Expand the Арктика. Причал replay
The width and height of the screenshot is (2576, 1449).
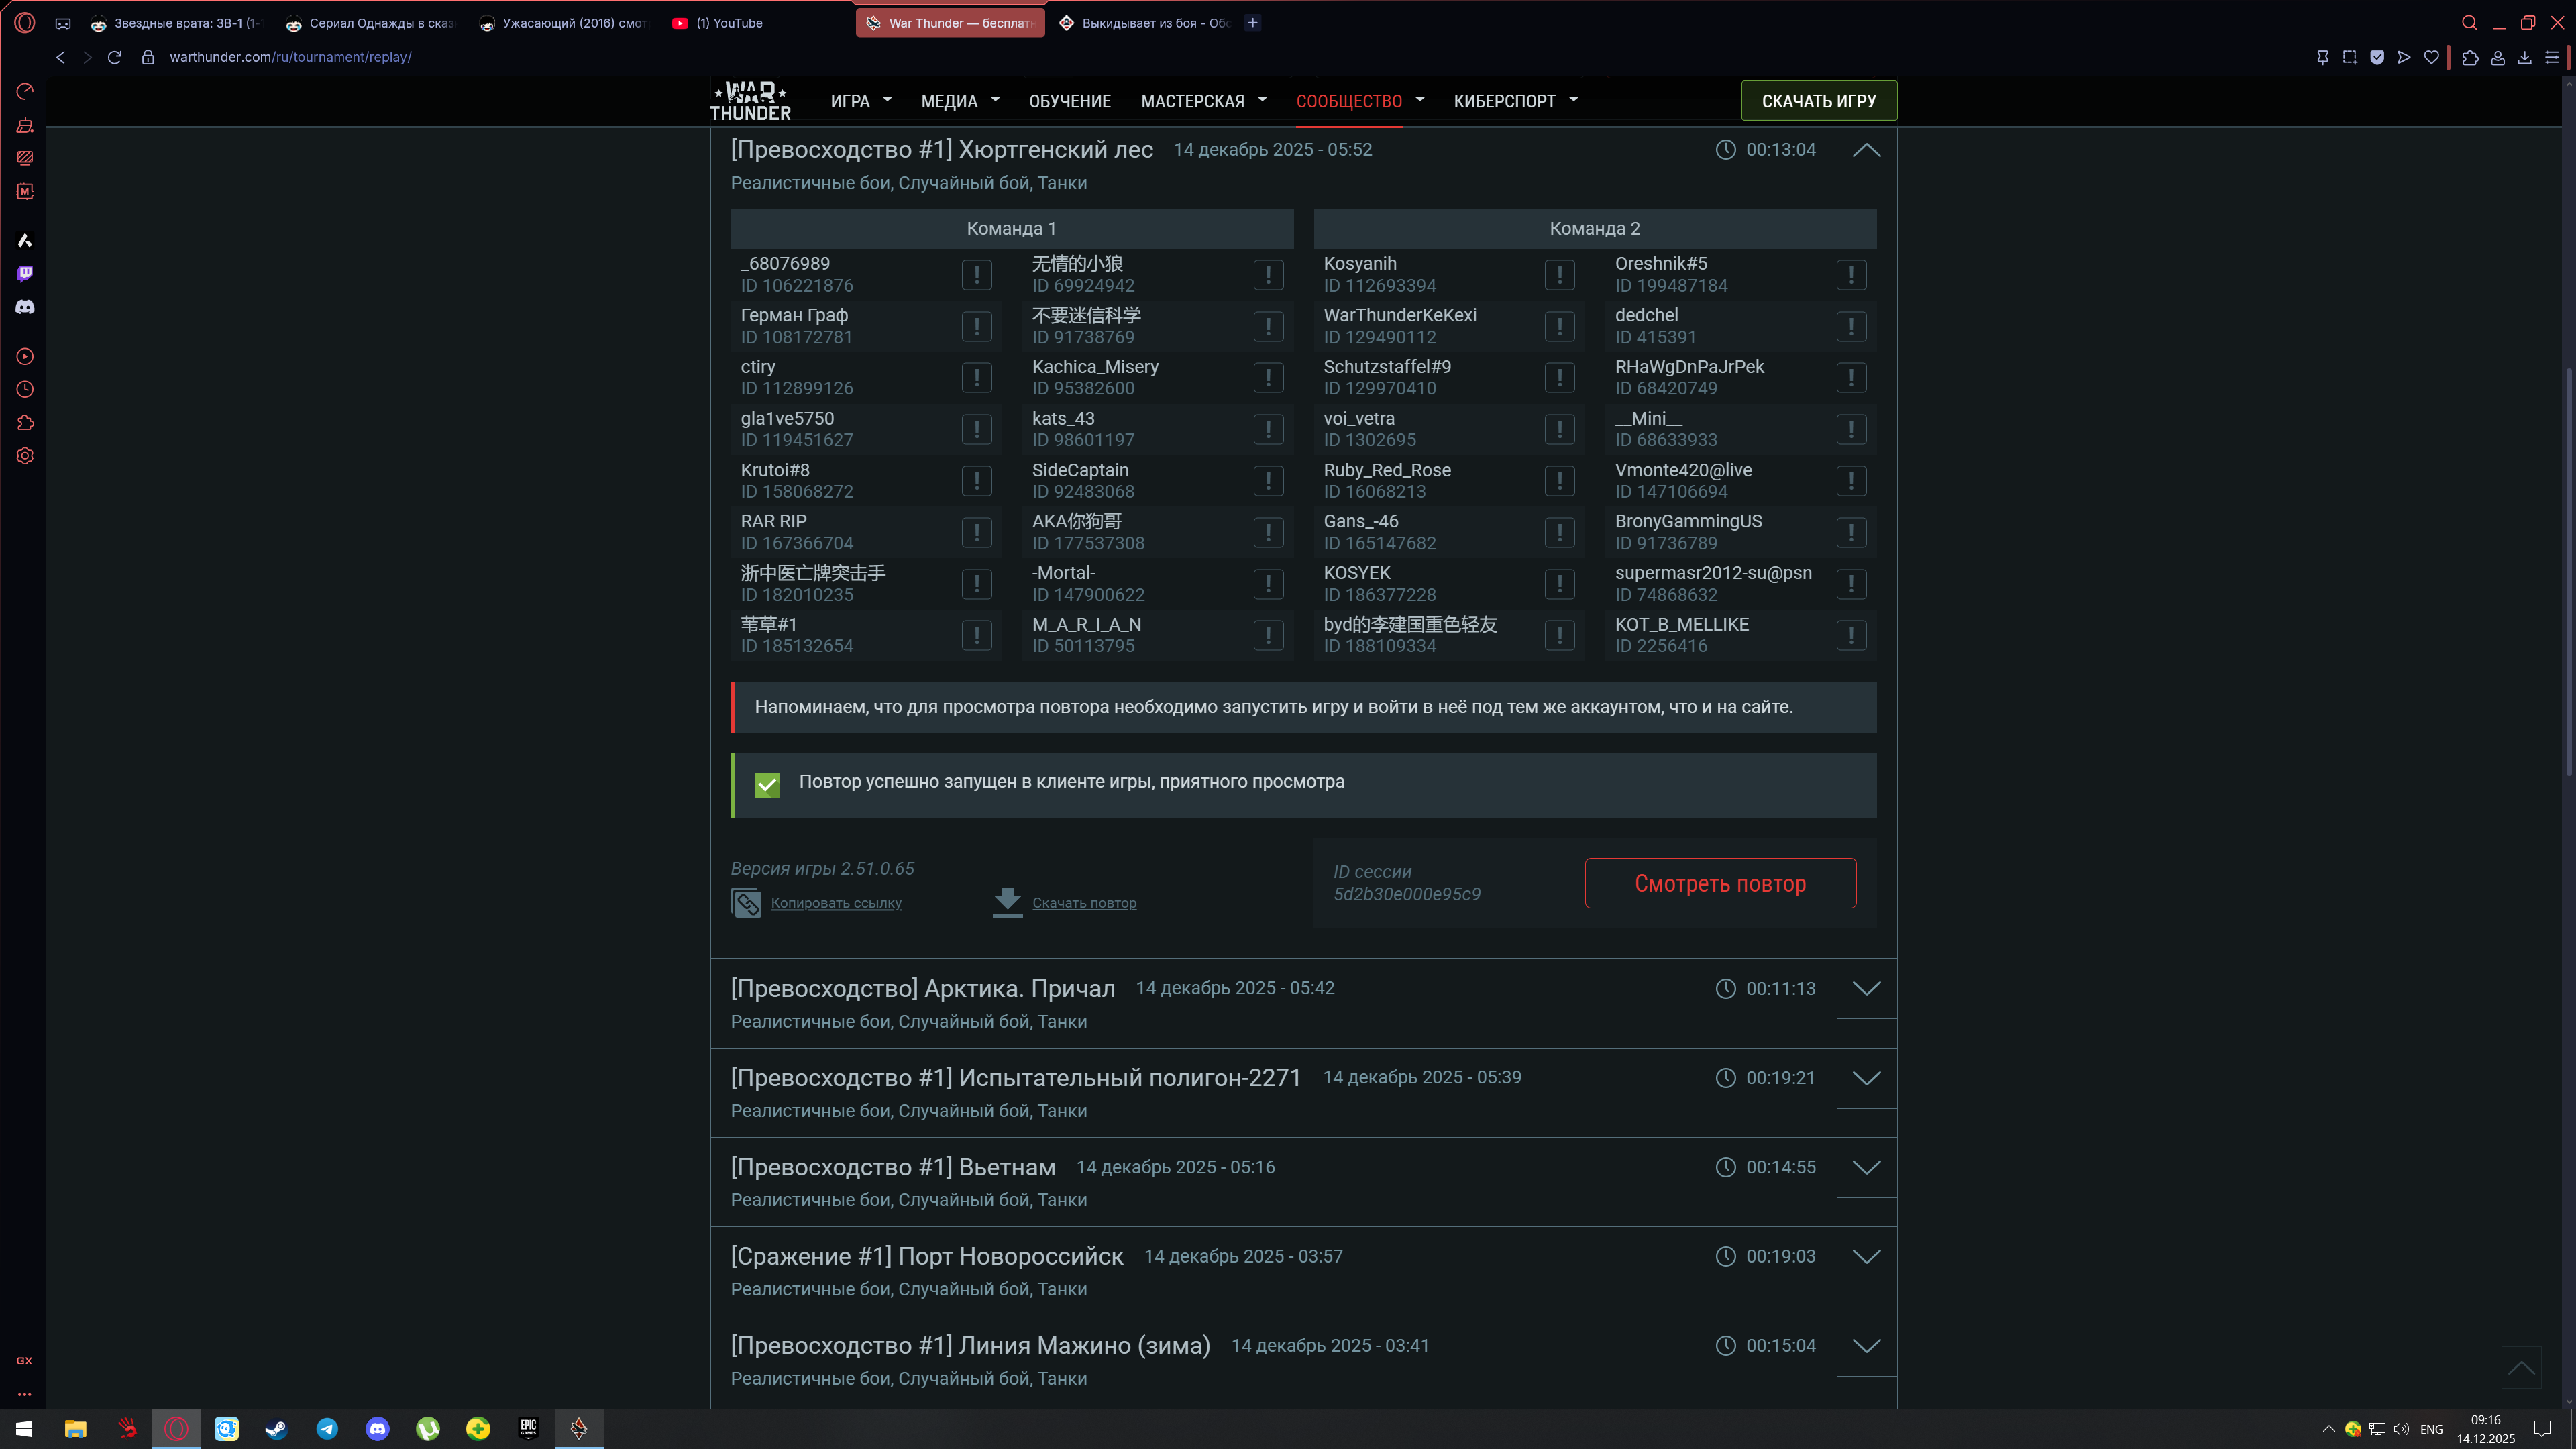pos(1866,988)
